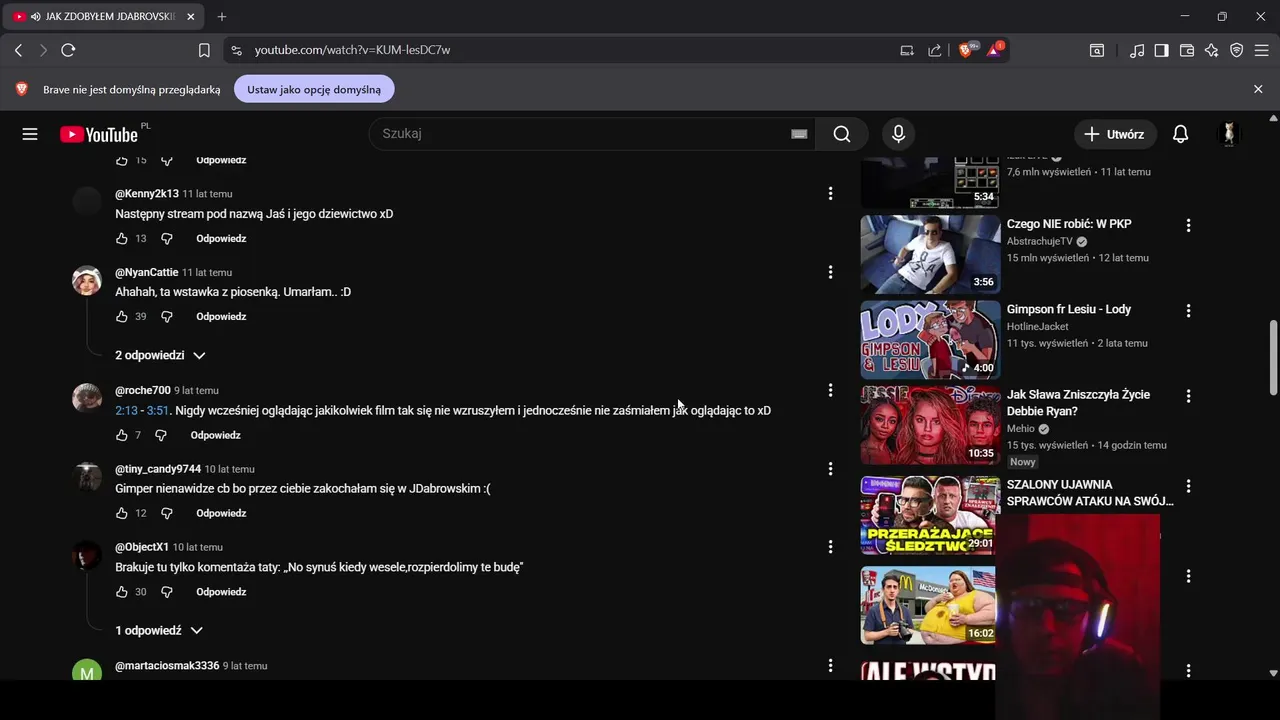This screenshot has width=1280, height=720.
Task: Dismiss the default browser infobar
Action: [1258, 89]
